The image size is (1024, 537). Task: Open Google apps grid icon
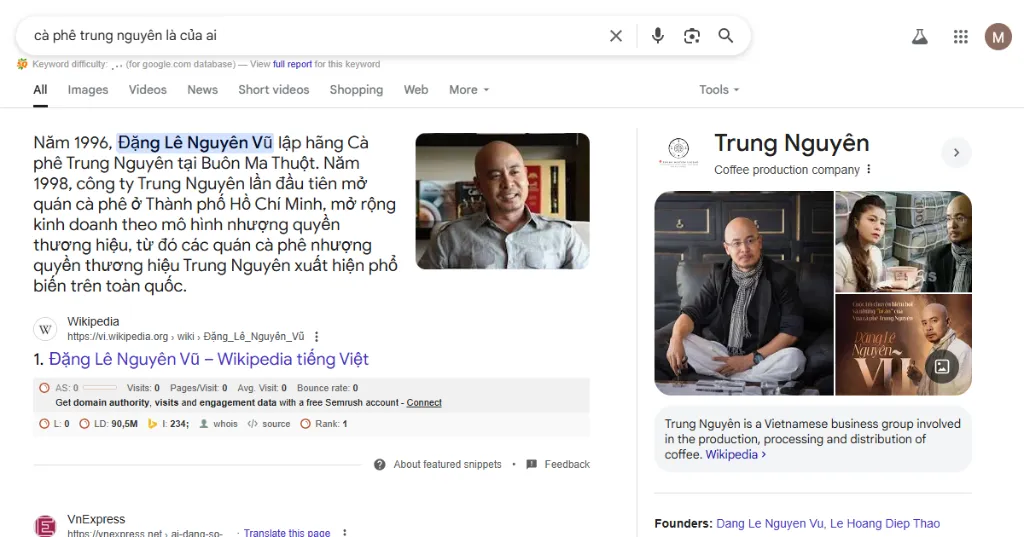[x=961, y=37]
